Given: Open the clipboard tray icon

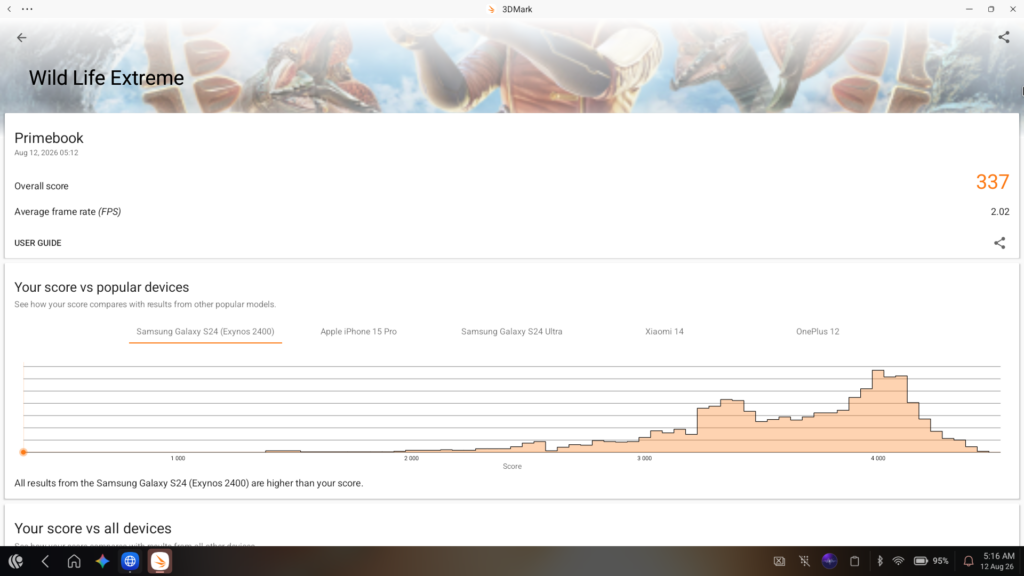Looking at the screenshot, I should (x=854, y=561).
